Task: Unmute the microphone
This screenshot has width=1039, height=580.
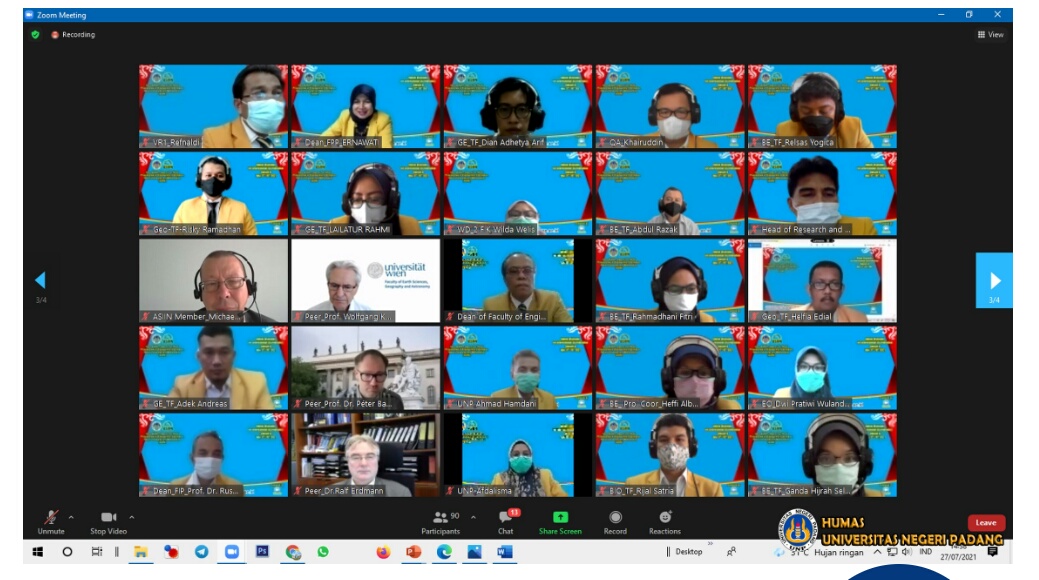Action: pos(50,518)
